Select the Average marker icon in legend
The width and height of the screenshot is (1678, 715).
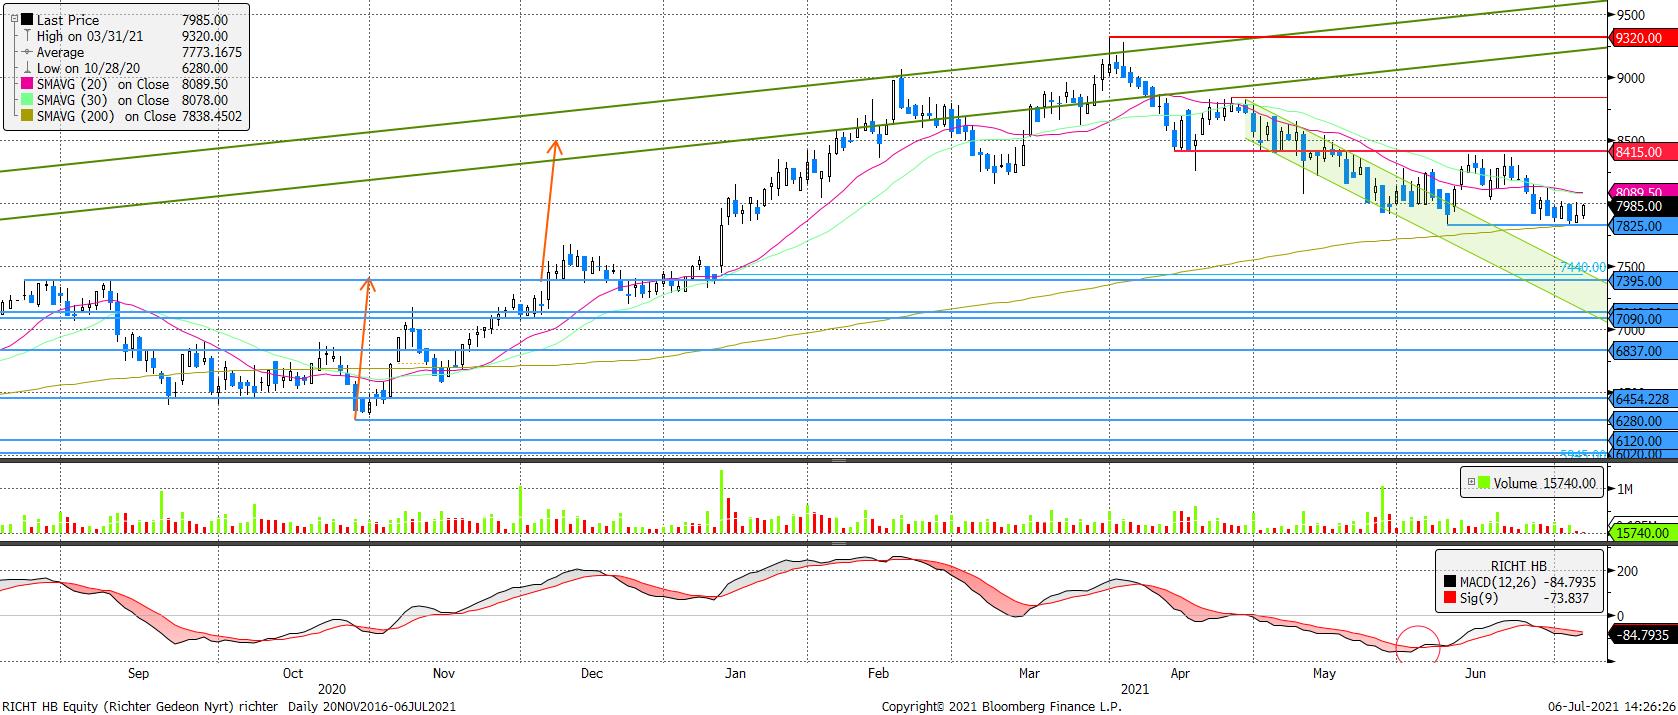coord(26,52)
